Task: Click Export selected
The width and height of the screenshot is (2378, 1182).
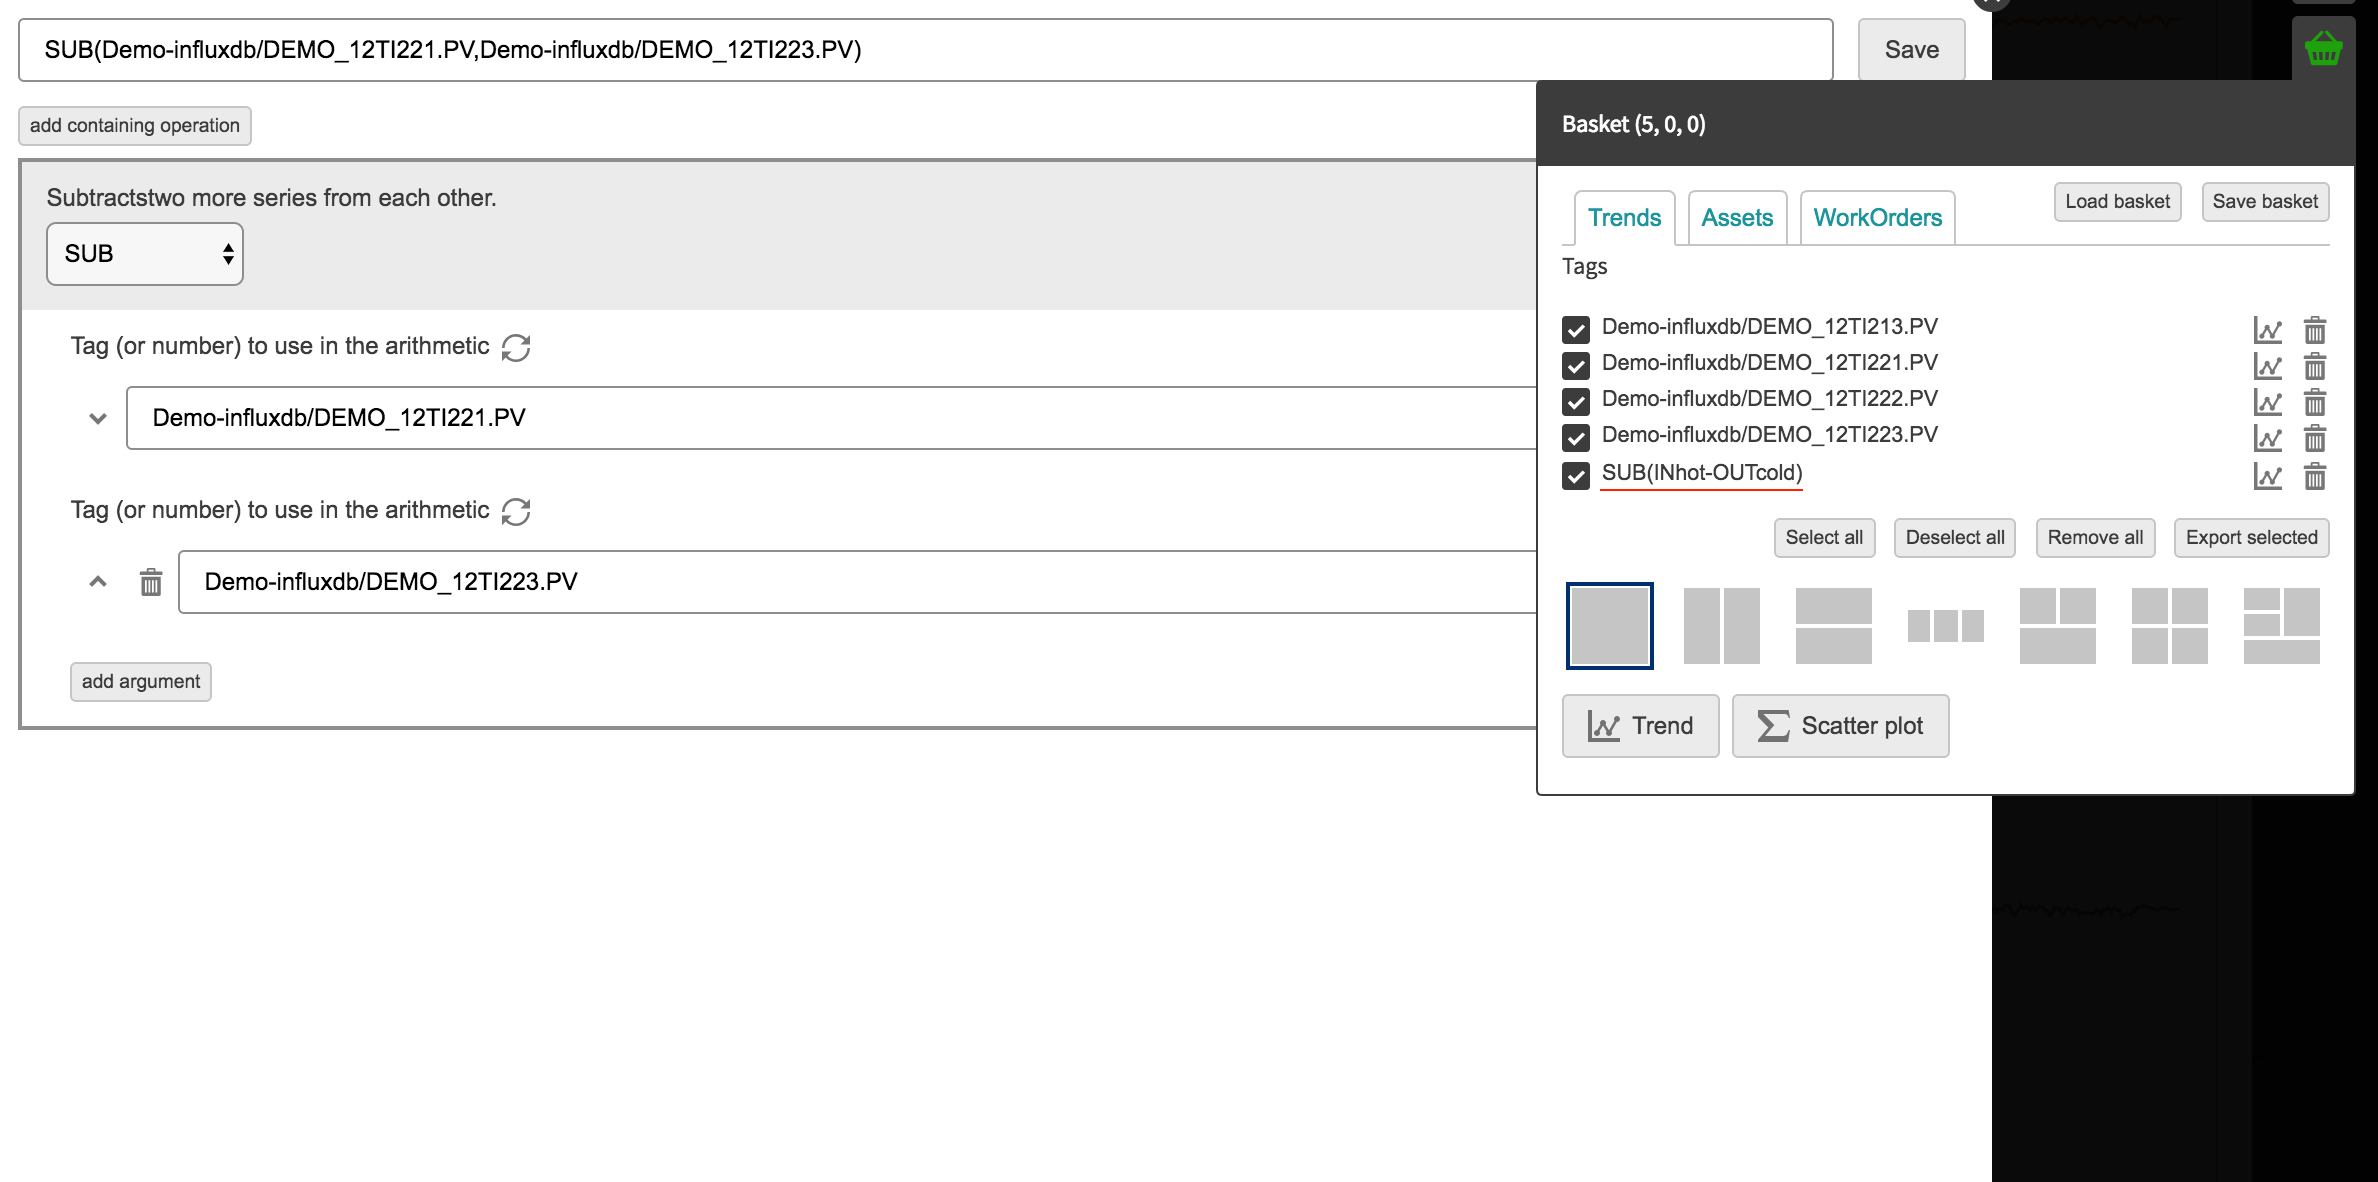Action: (x=2251, y=538)
